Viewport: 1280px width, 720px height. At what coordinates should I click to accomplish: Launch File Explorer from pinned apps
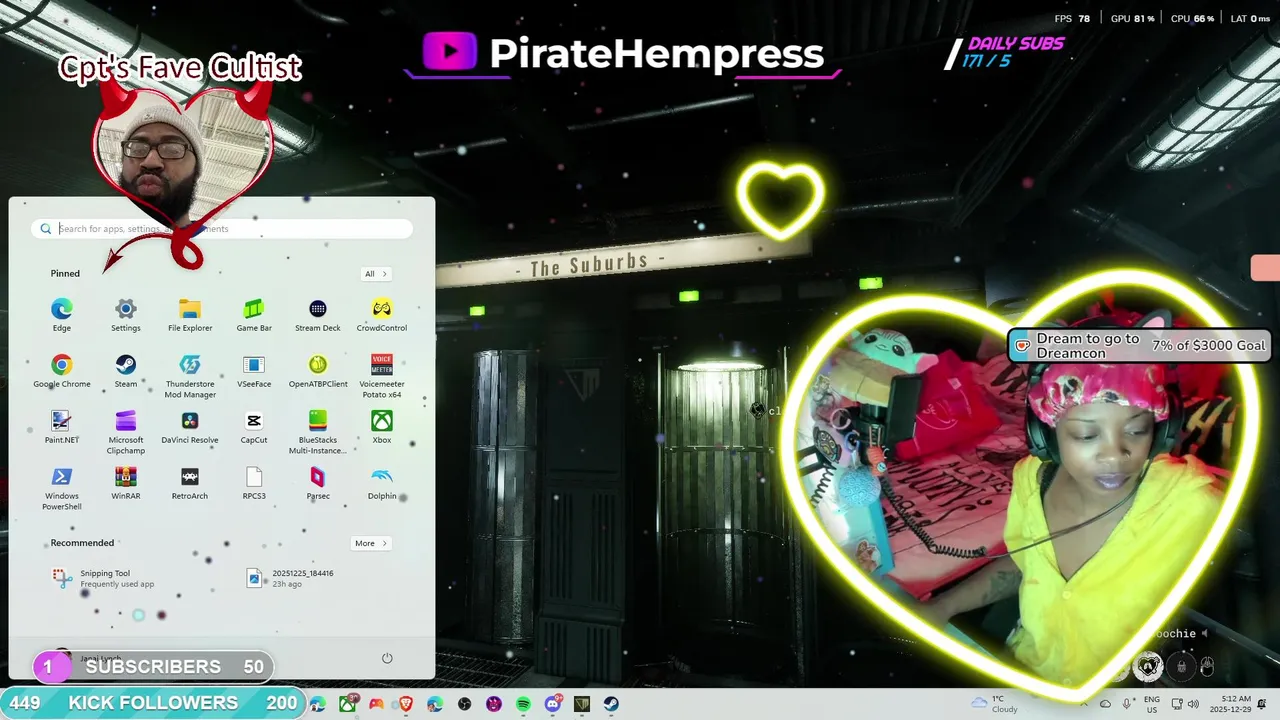point(190,315)
